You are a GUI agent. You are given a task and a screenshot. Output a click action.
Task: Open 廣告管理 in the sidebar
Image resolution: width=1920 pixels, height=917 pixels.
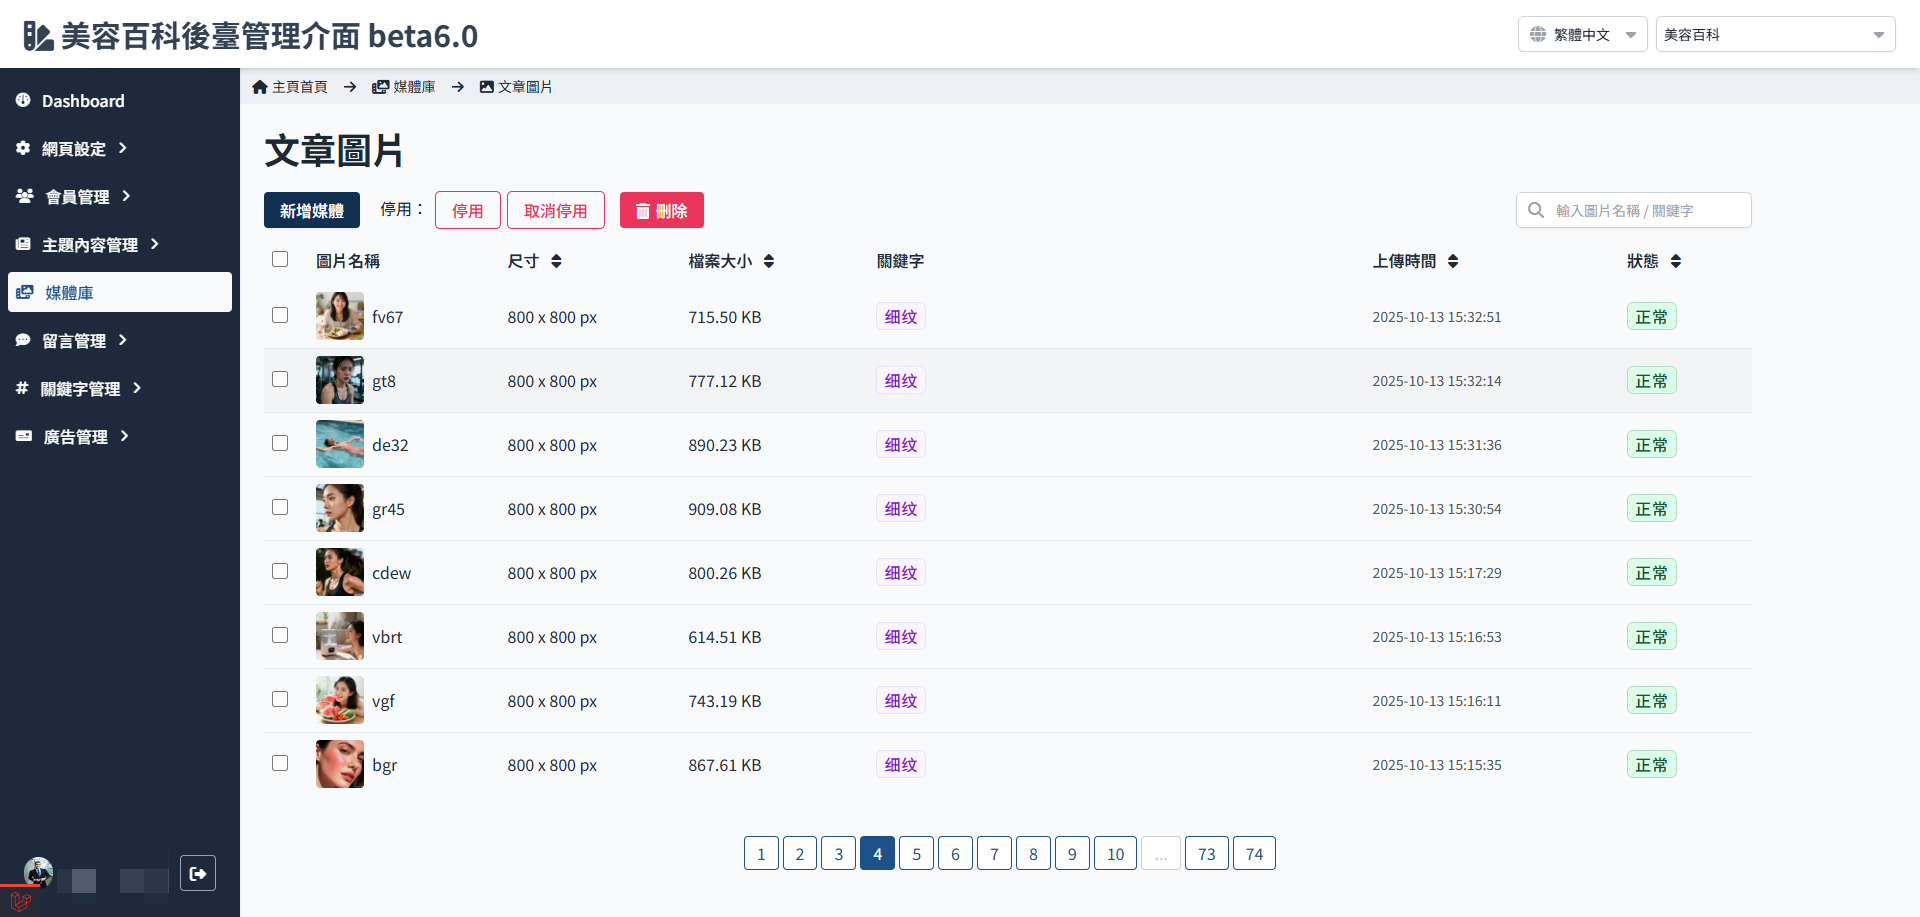point(120,436)
